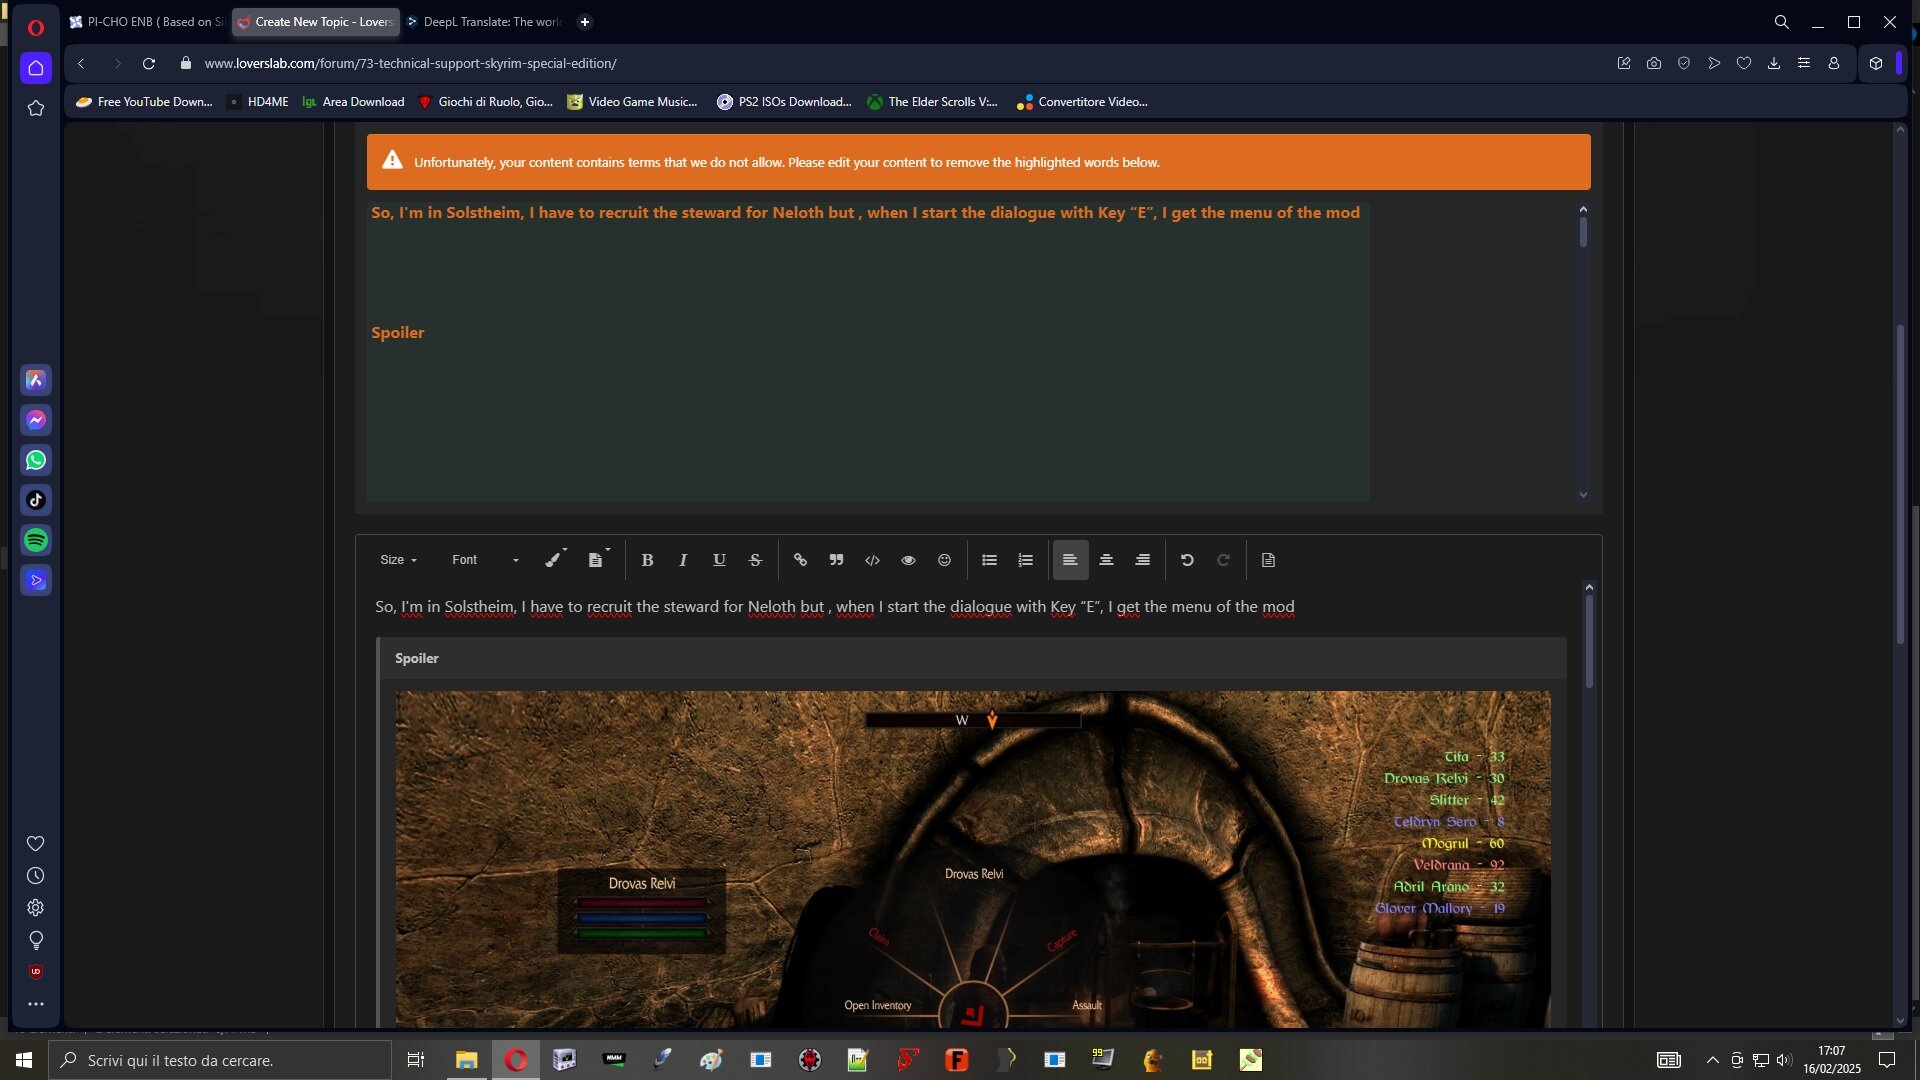Reload the LoversLab page
Screen dimensions: 1920x1080
click(x=149, y=63)
